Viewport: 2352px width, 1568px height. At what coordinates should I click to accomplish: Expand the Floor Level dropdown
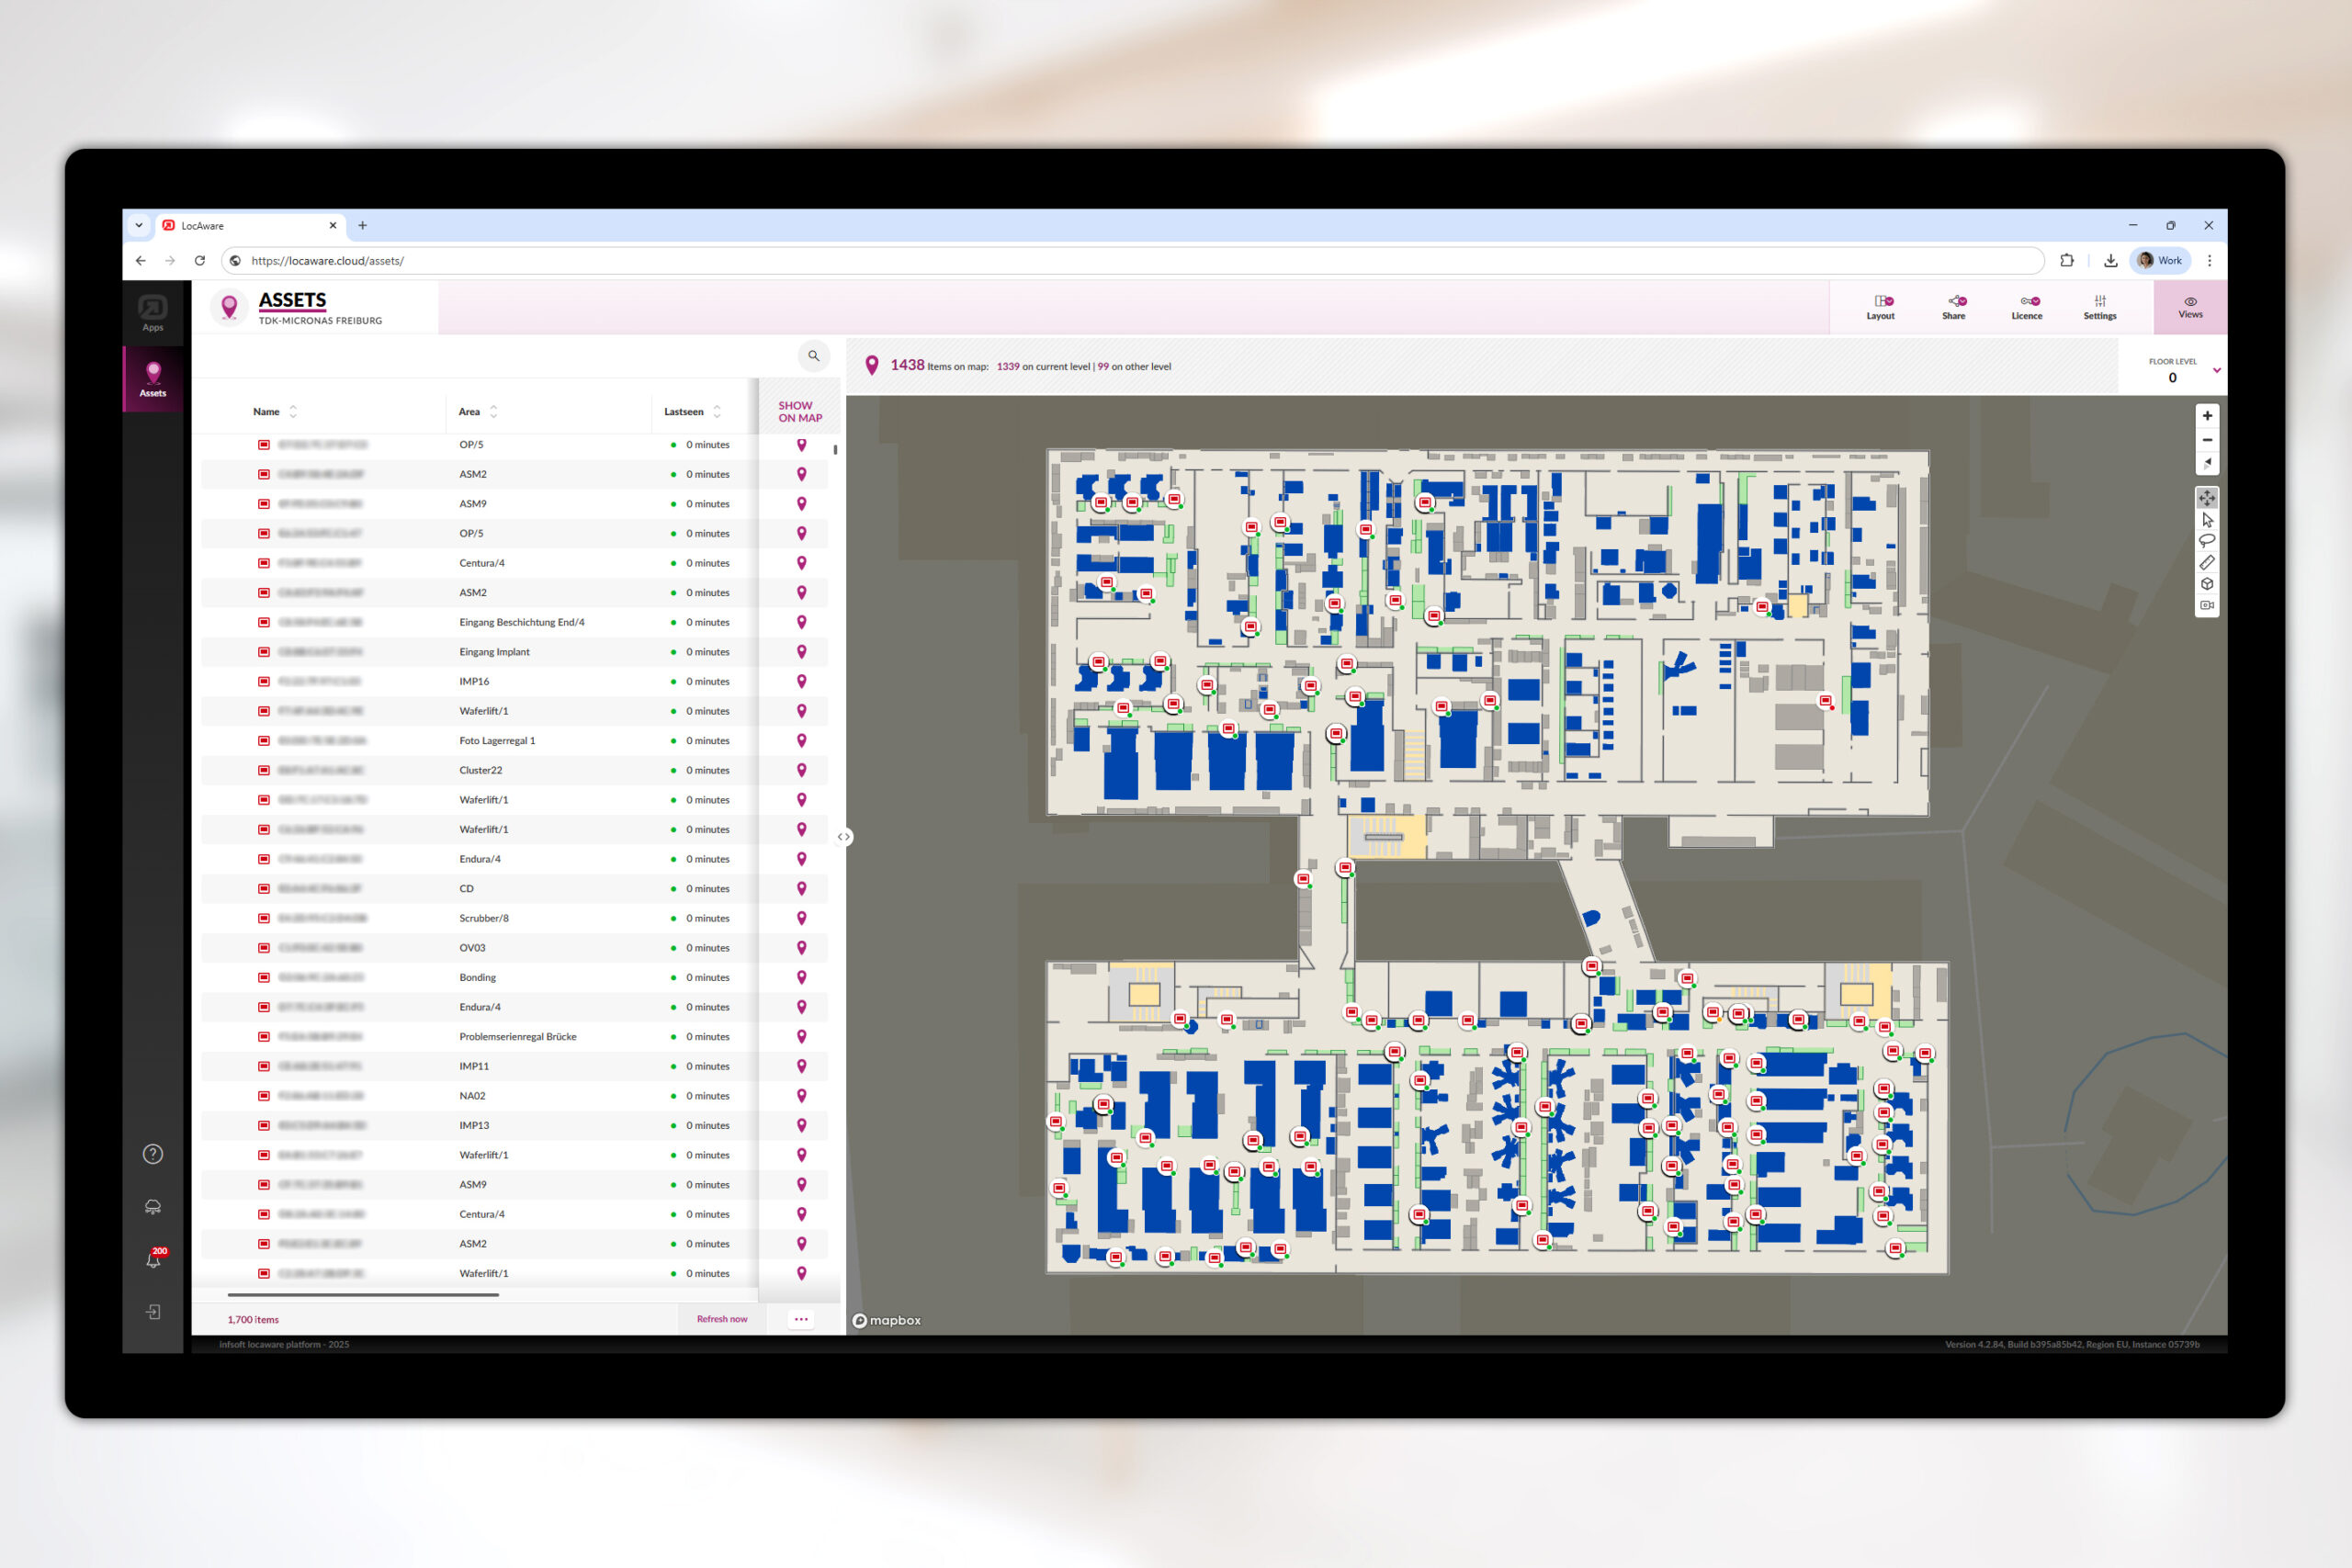point(2216,371)
